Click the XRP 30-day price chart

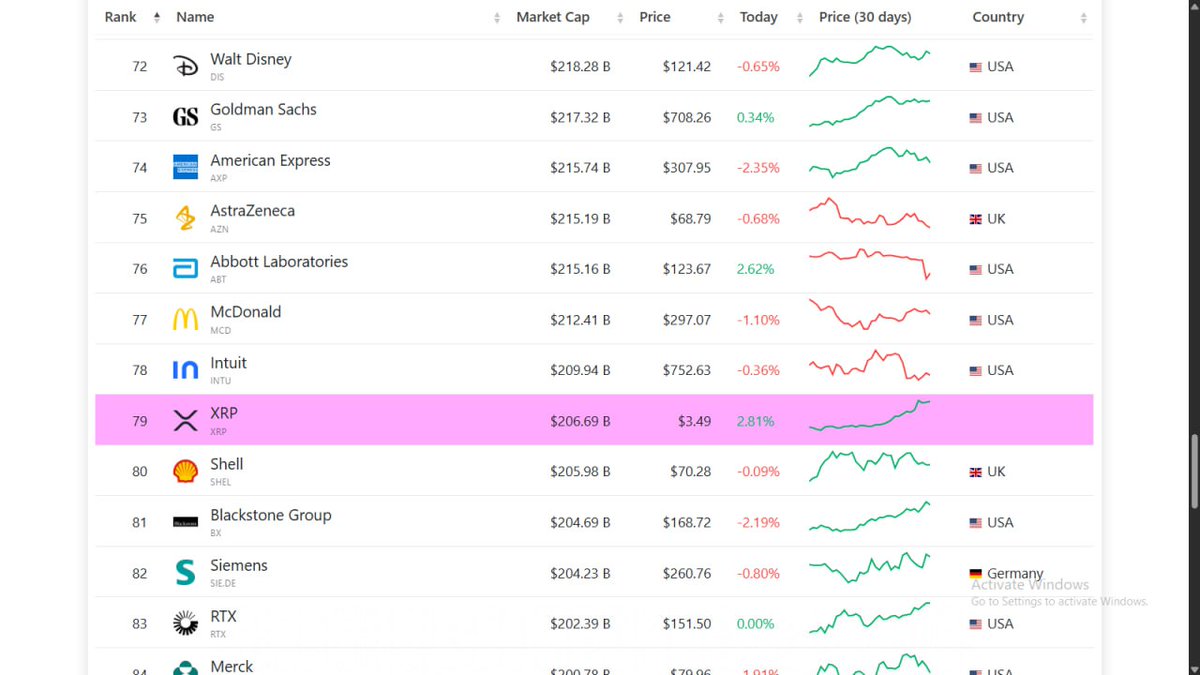(870, 416)
